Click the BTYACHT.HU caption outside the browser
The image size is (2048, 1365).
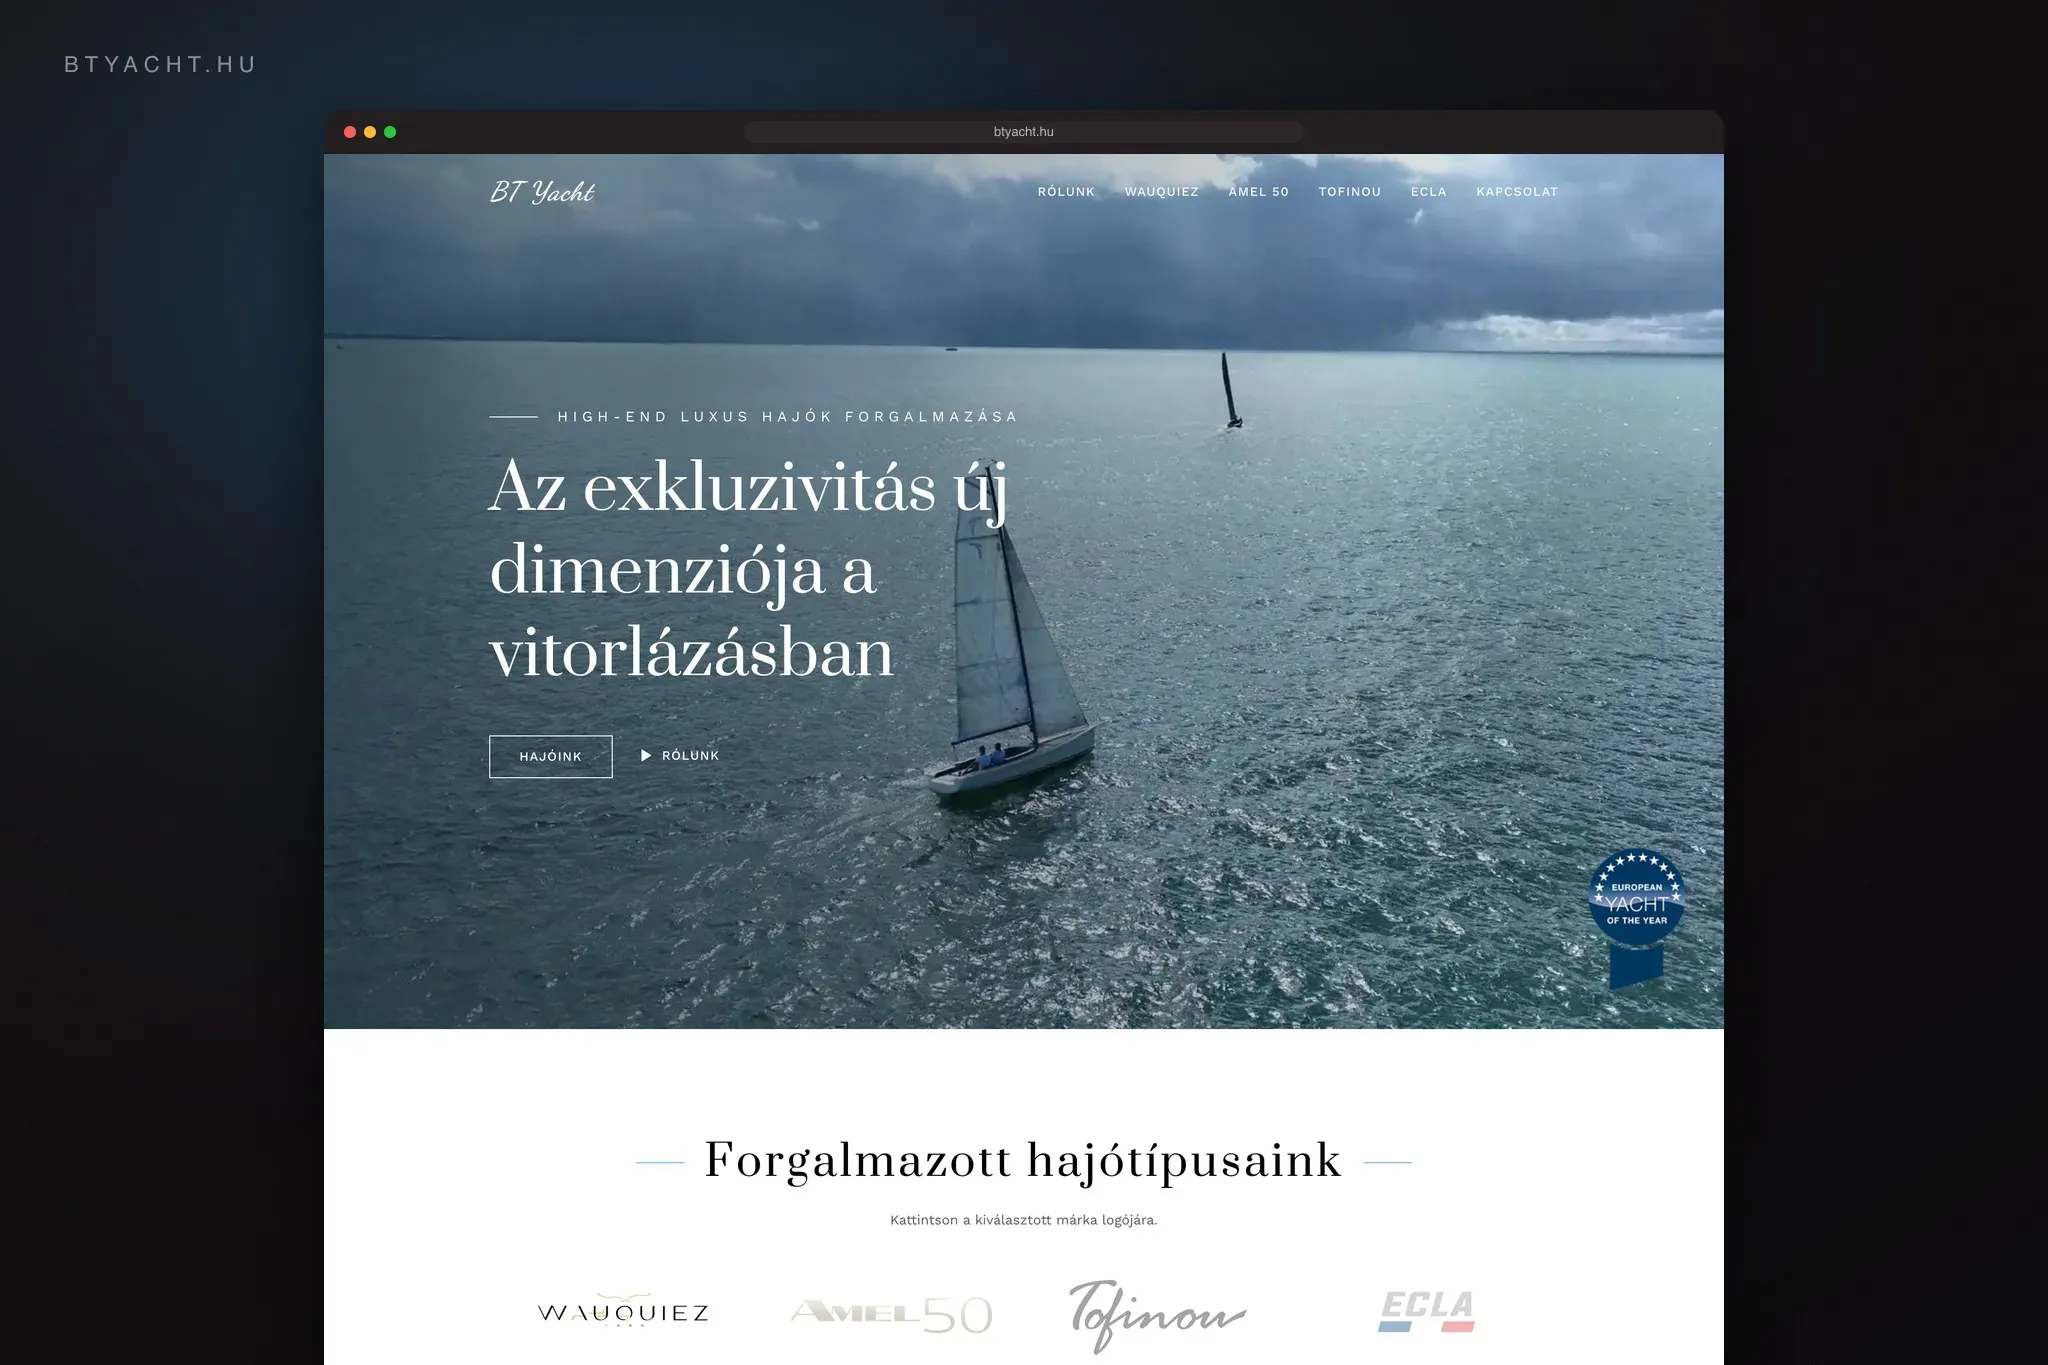coord(160,65)
